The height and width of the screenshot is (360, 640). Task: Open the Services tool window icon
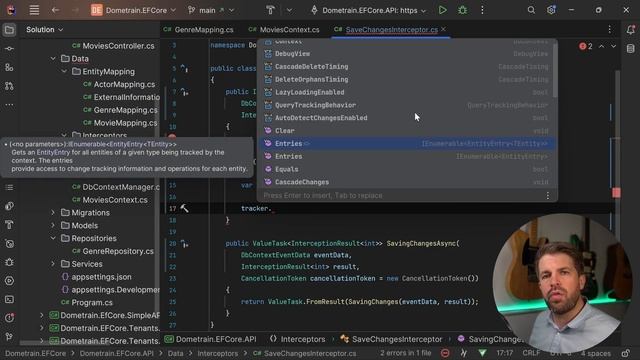pyautogui.click(x=9, y=281)
